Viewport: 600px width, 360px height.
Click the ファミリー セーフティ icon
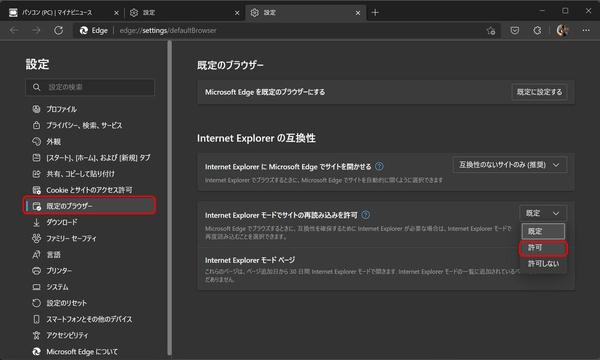(x=36, y=238)
